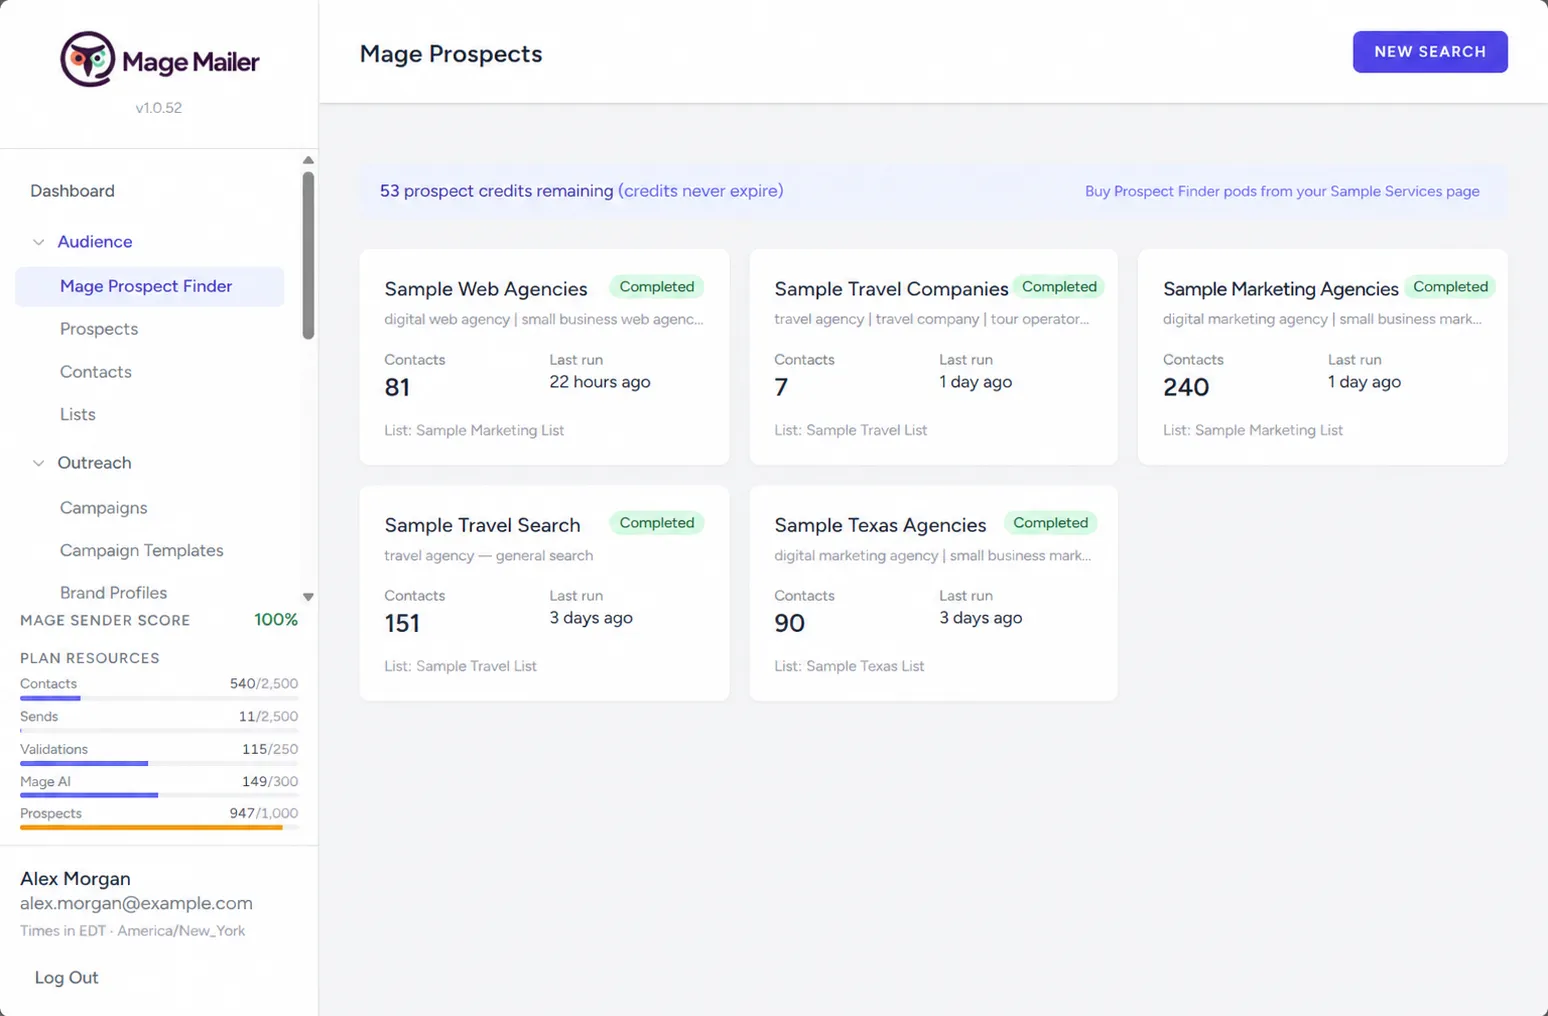The image size is (1548, 1016).
Task: Click the alex.morgan@example.com email address
Action: pos(136,903)
